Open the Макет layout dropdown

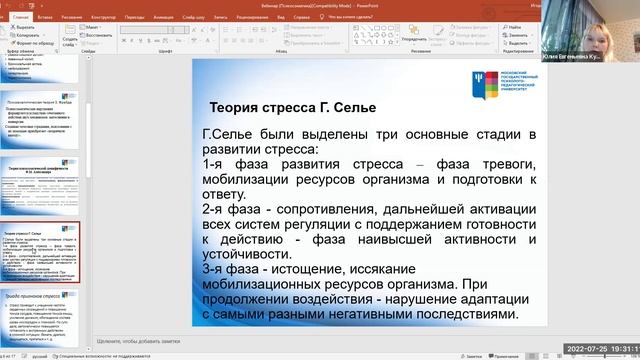(x=91, y=27)
